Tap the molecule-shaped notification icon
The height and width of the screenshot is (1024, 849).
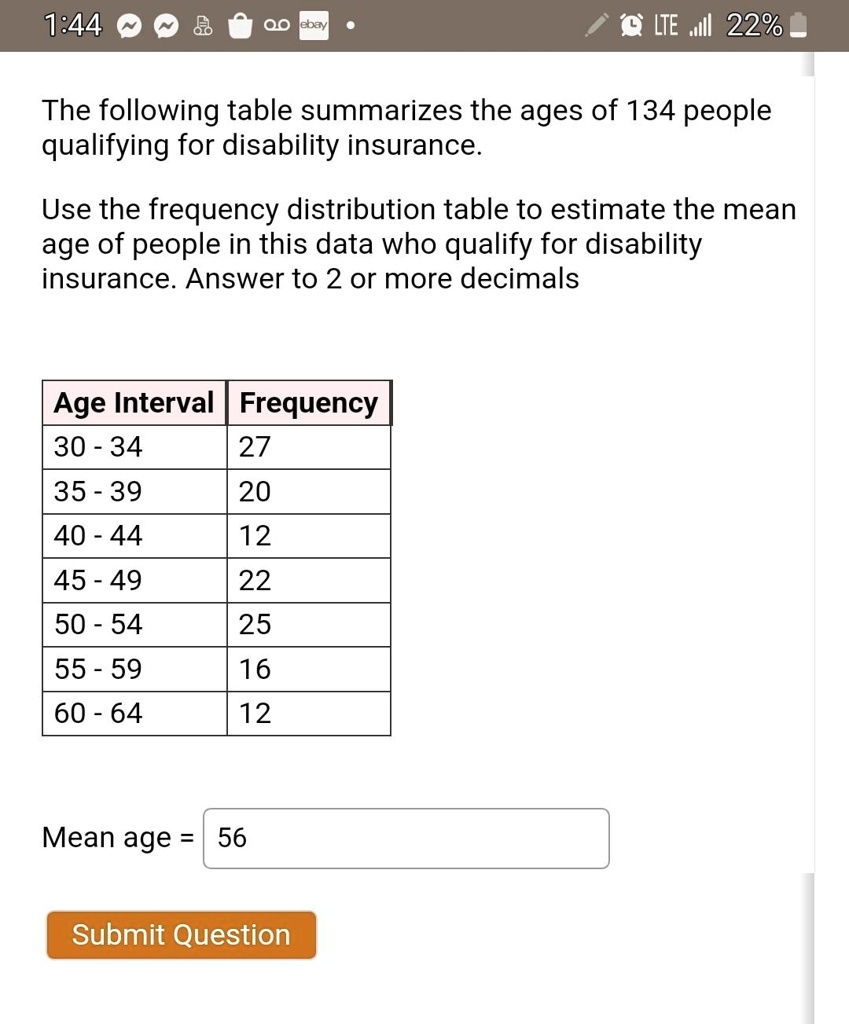tap(203, 24)
